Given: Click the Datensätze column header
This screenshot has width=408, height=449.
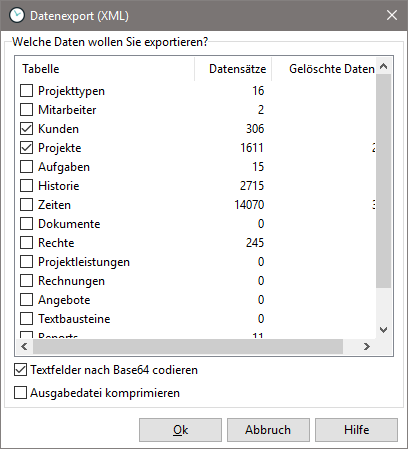Looking at the screenshot, I should click(233, 69).
